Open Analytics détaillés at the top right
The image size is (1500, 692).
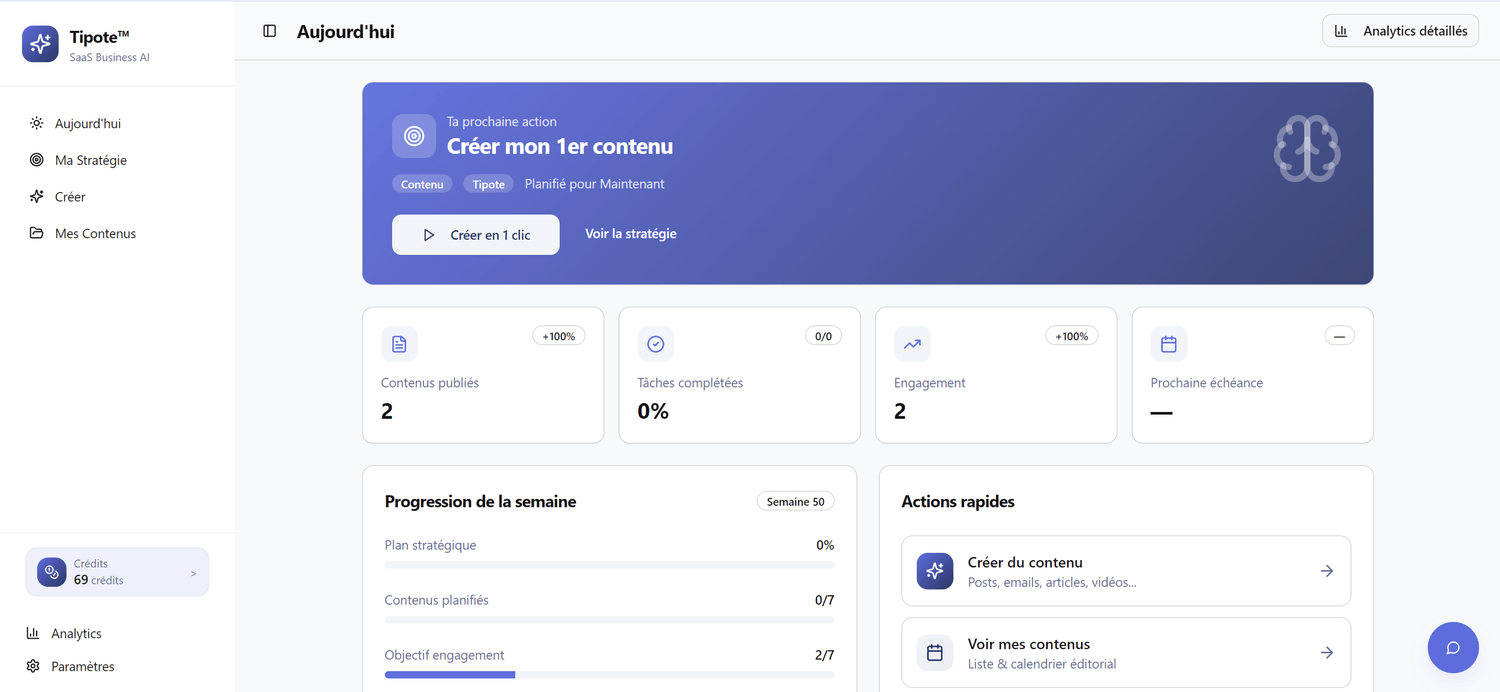click(x=1400, y=30)
